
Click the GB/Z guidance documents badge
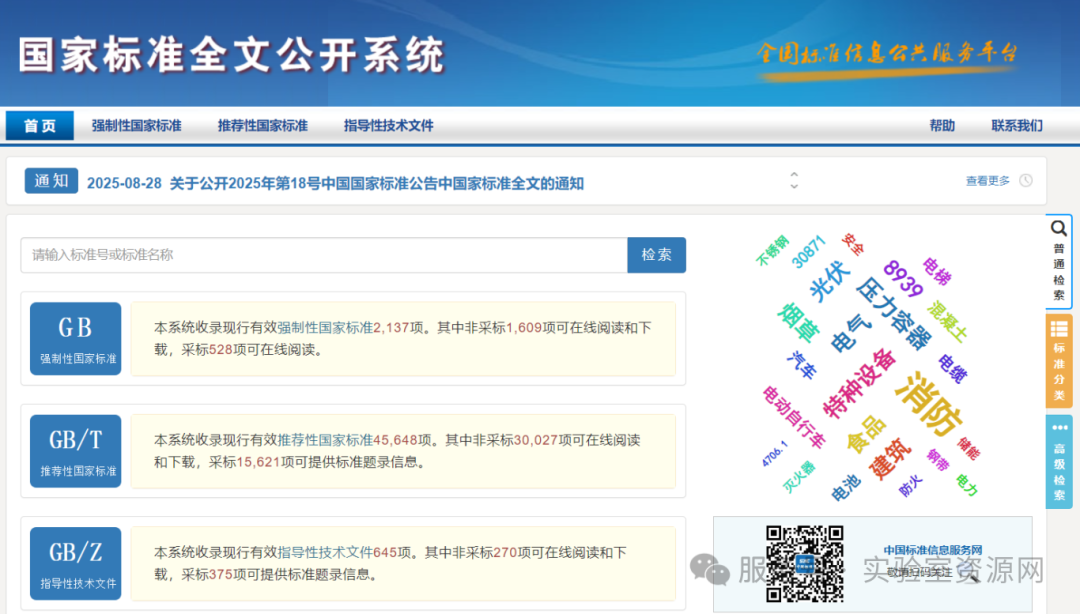(75, 563)
